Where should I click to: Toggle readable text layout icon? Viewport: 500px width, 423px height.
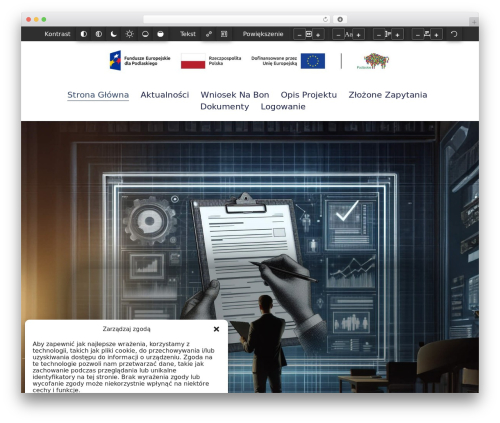(x=224, y=34)
